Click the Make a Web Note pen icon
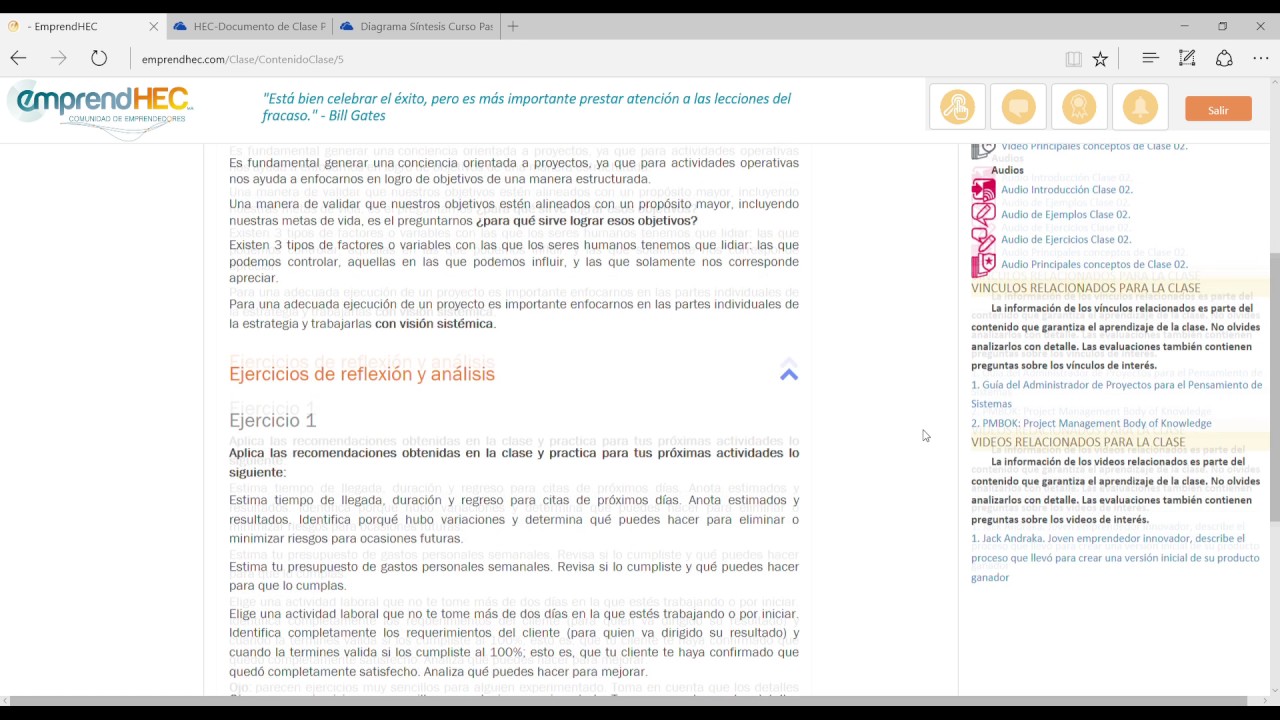The width and height of the screenshot is (1280, 720). click(1187, 58)
